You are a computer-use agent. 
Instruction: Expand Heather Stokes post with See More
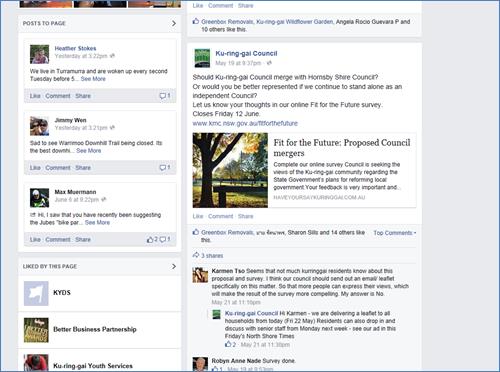[93, 79]
